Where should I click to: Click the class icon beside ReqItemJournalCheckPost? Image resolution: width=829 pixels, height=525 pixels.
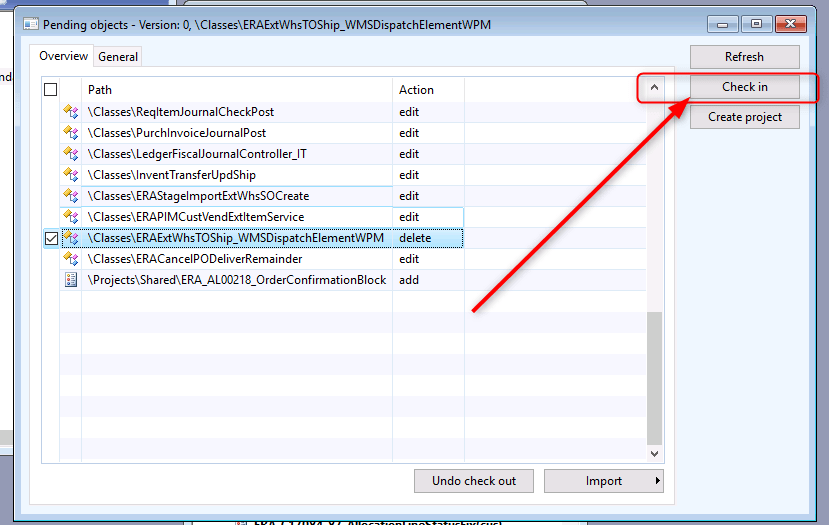pos(71,112)
